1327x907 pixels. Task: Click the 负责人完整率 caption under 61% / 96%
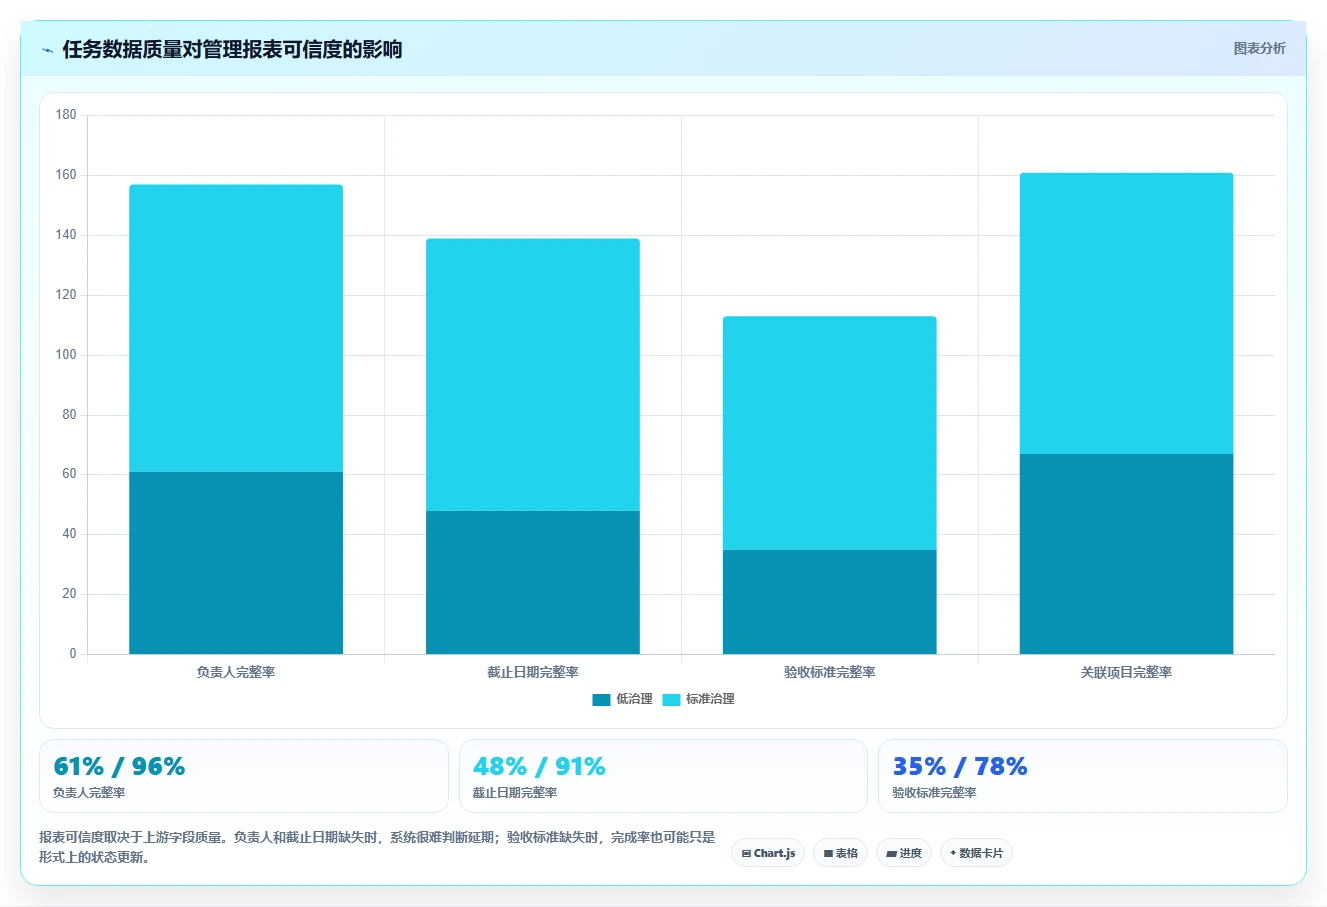click(x=89, y=793)
